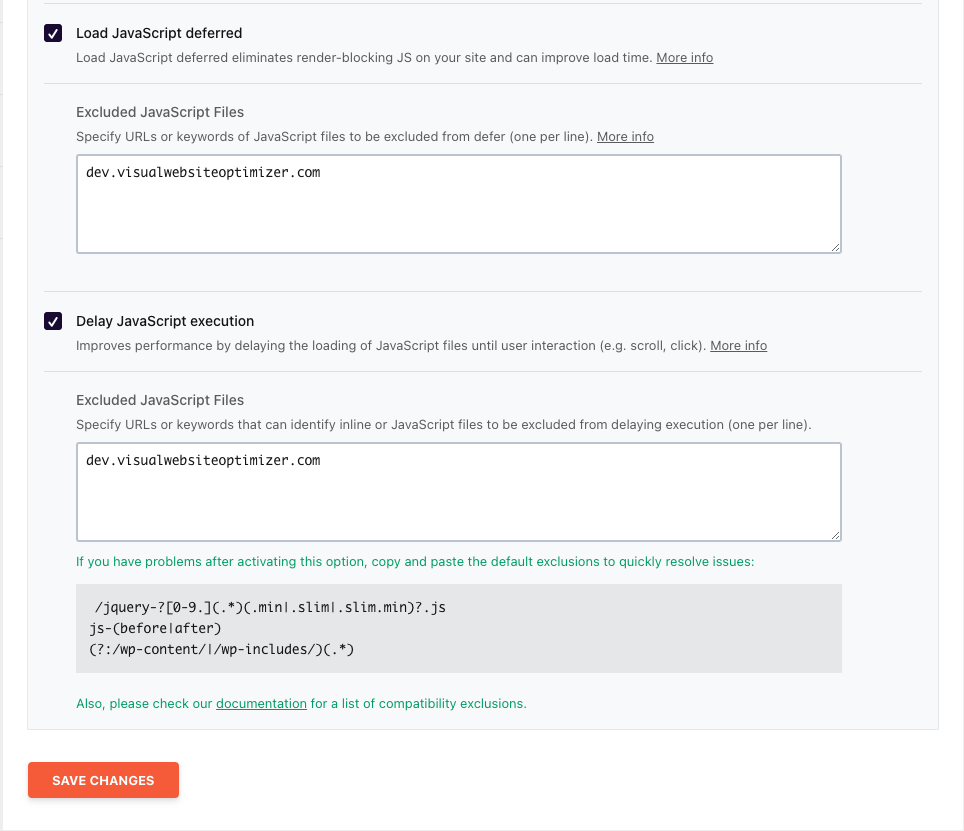This screenshot has height=831, width=964.
Task: Click the jquery regex line in default exclusions
Action: [270, 607]
